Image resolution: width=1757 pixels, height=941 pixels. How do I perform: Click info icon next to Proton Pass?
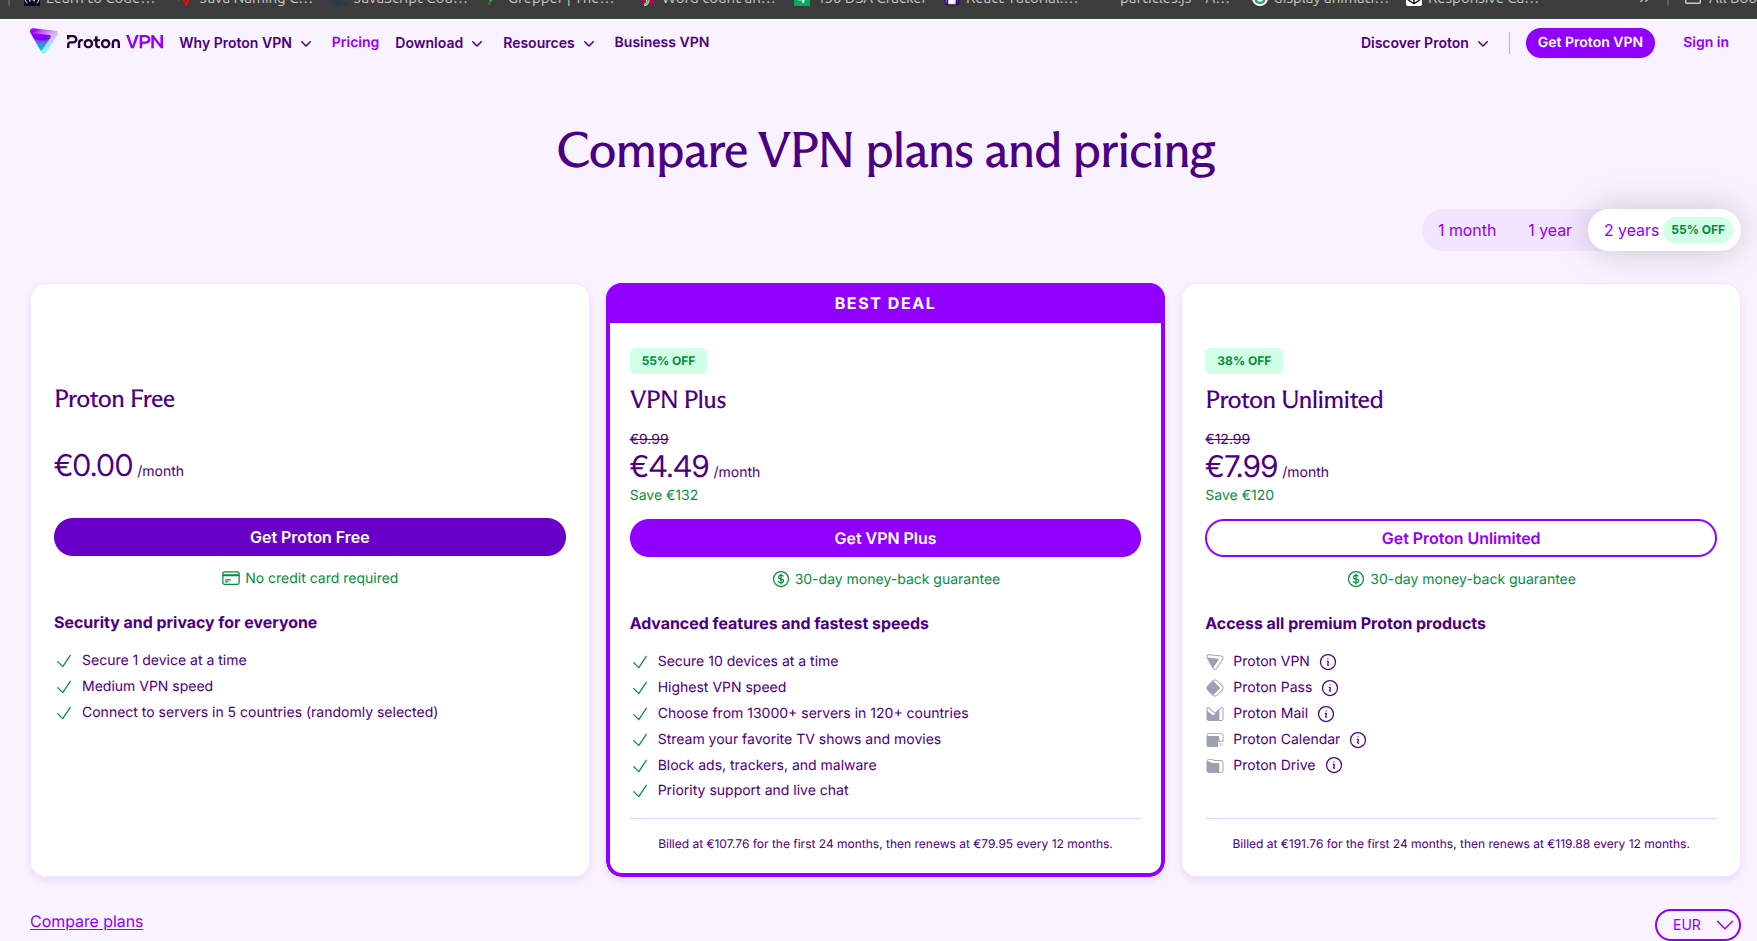(1330, 688)
